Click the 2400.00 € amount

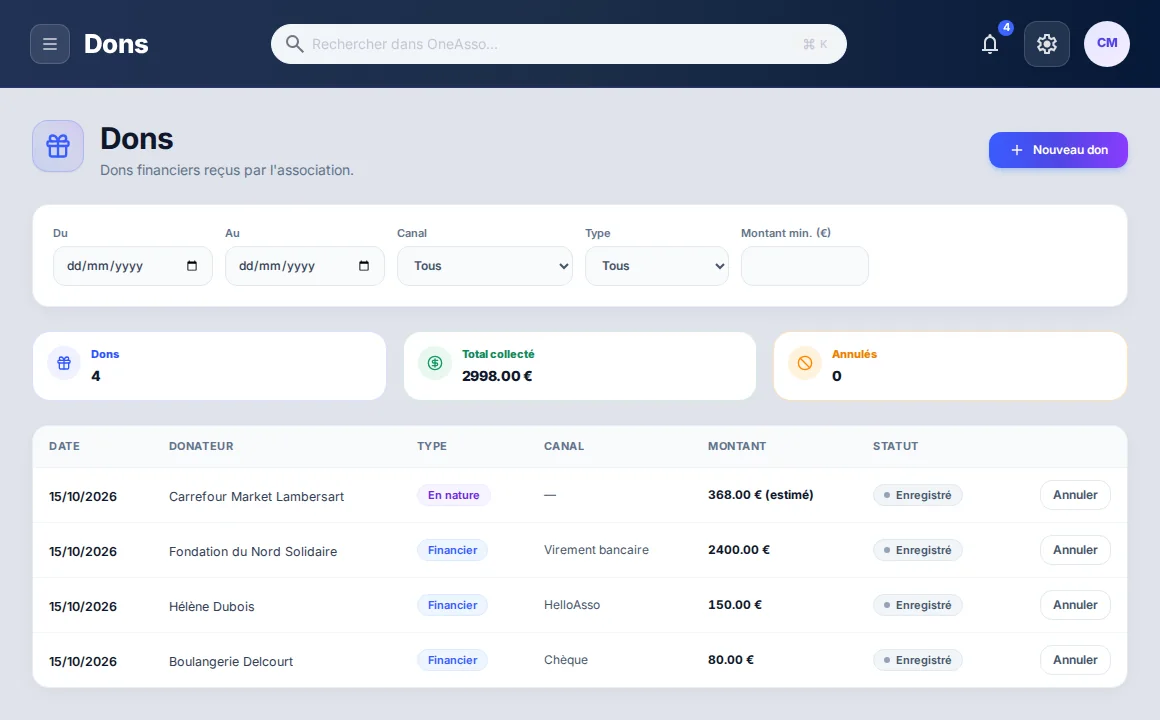click(738, 550)
